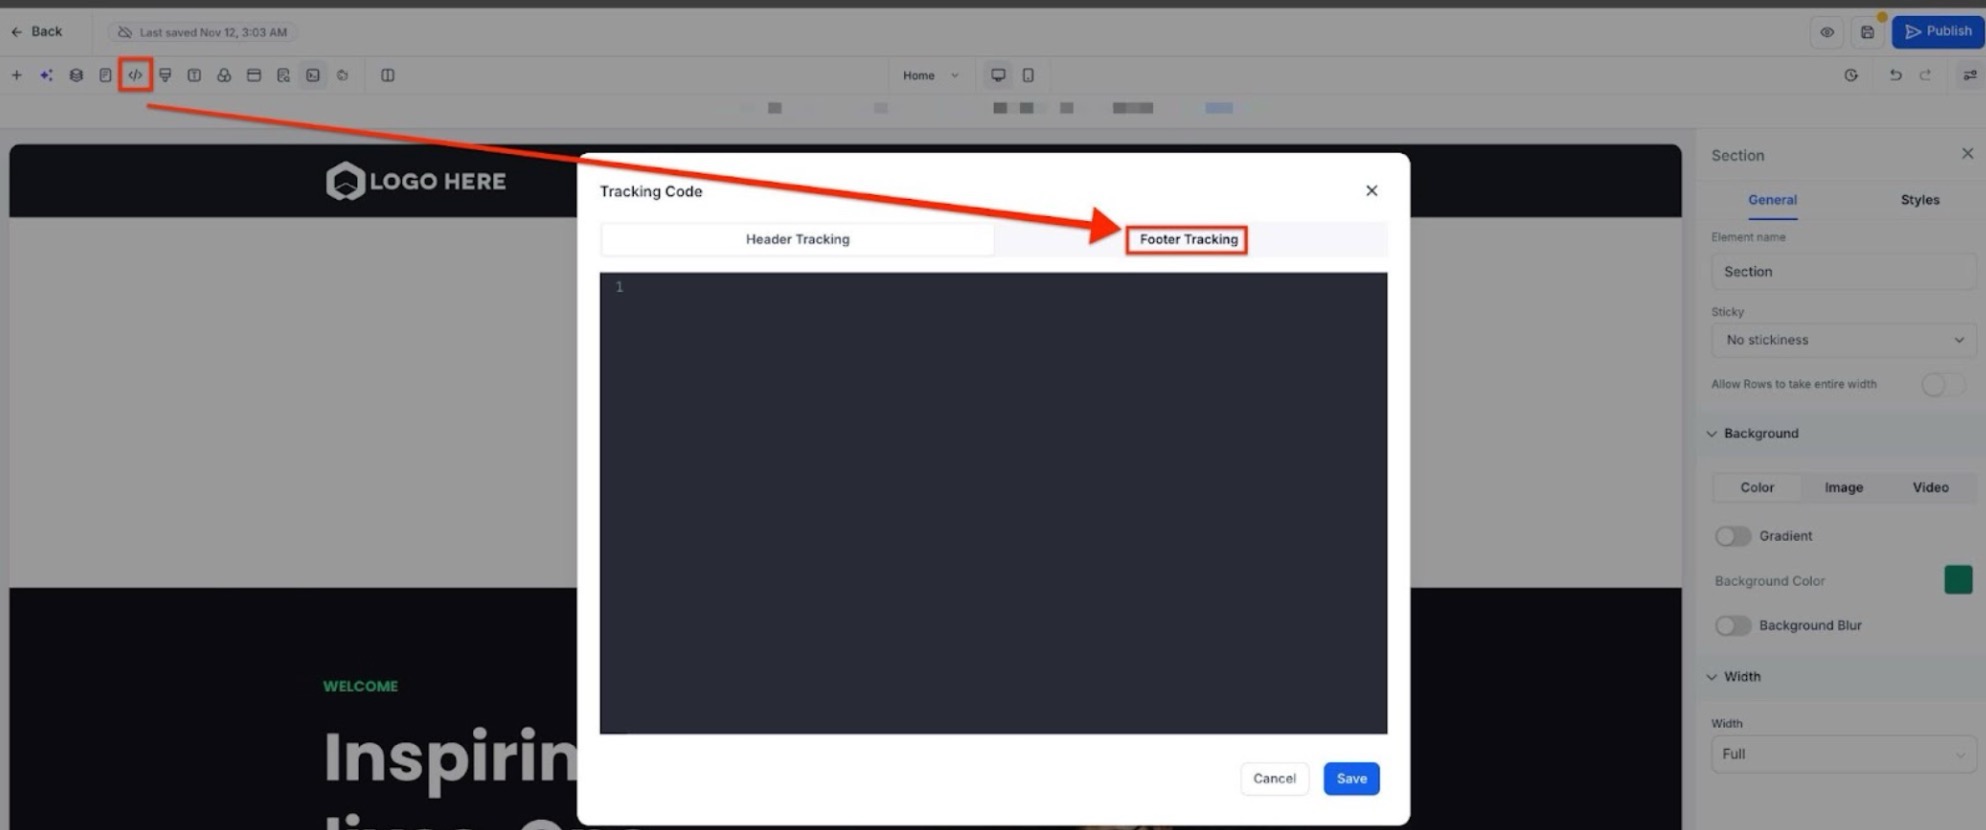Image resolution: width=1986 pixels, height=830 pixels.
Task: Click the plus icon to add an element
Action: point(17,75)
